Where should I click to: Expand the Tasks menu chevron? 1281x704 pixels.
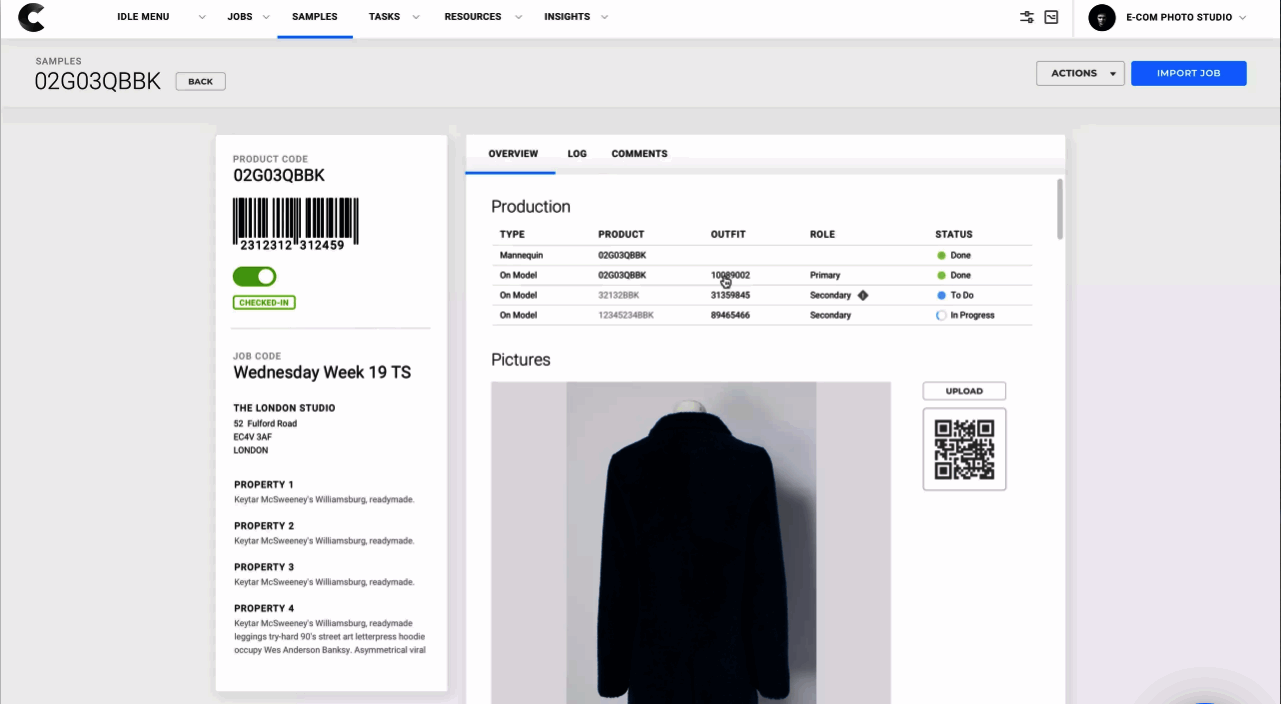pyautogui.click(x=416, y=17)
